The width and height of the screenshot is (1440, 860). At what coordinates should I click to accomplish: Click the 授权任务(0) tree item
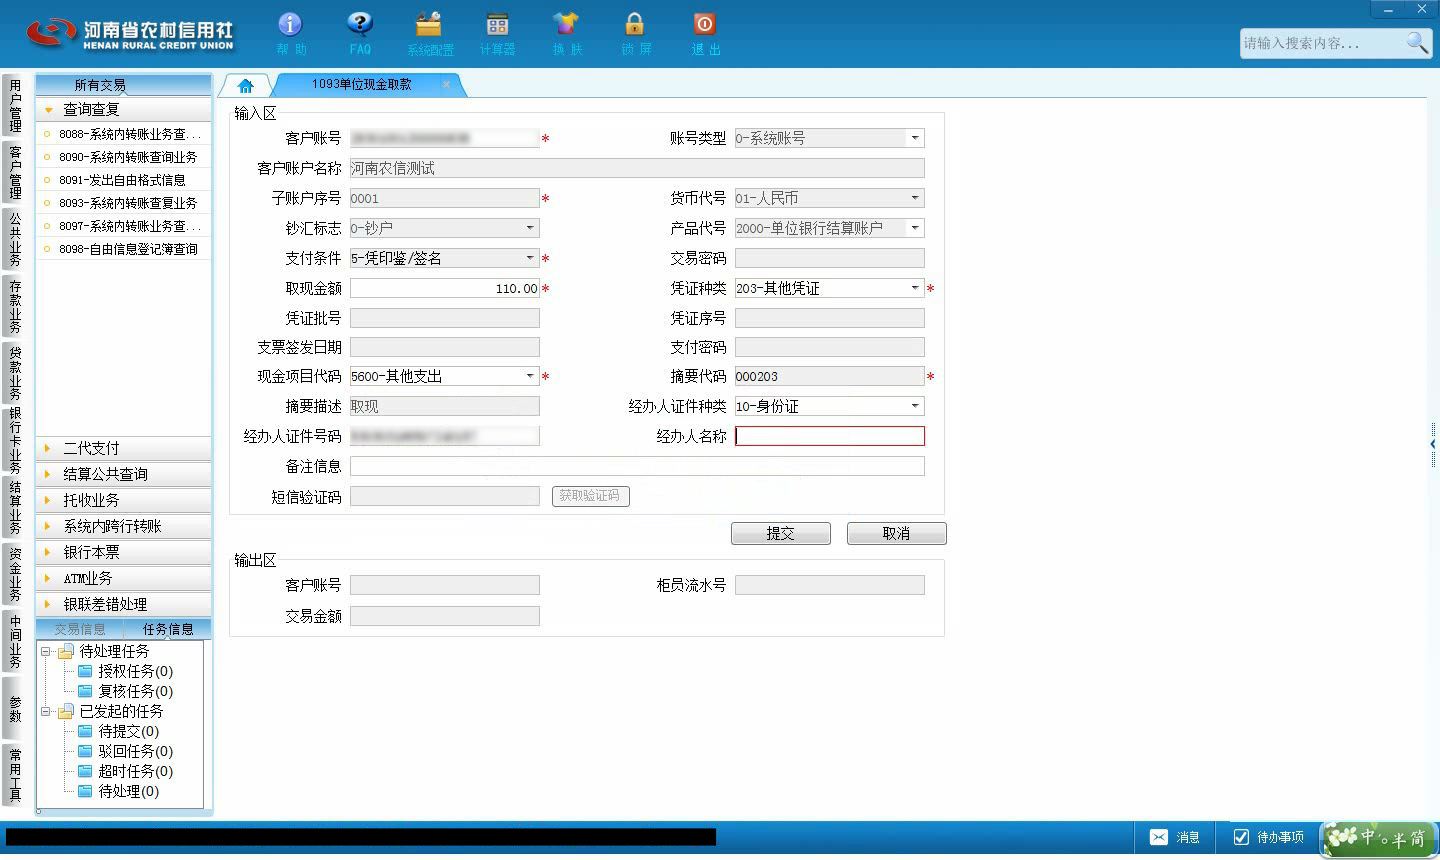tap(135, 671)
